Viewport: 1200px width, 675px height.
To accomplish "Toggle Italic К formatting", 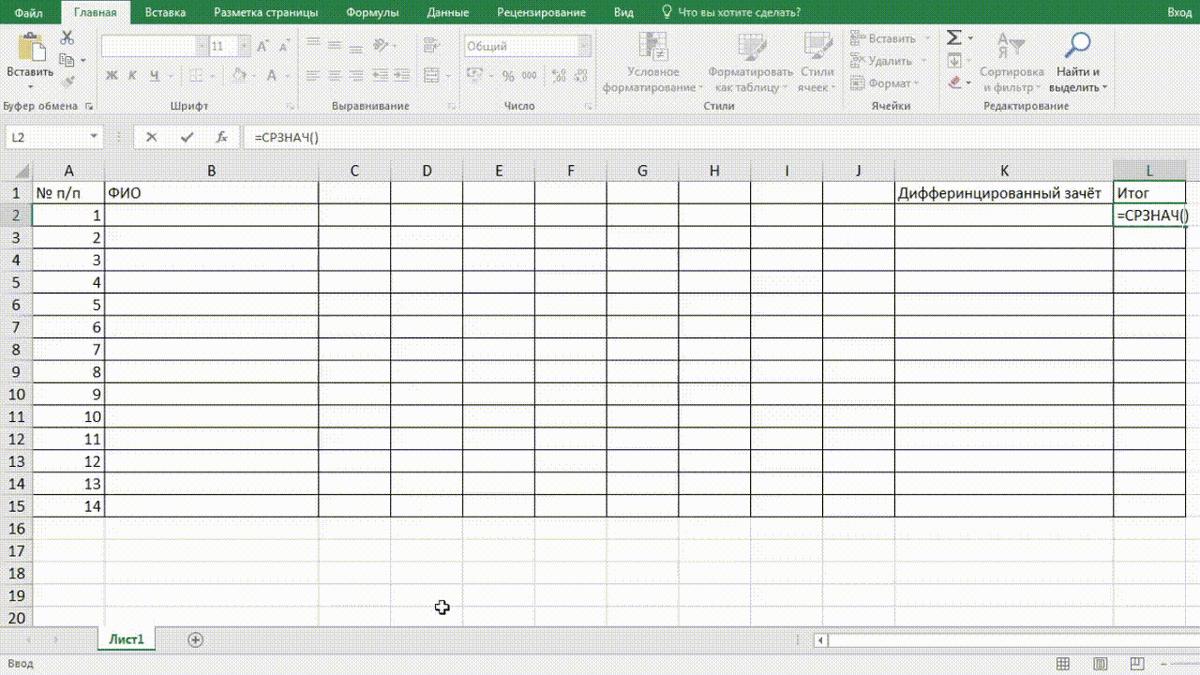I will point(134,76).
